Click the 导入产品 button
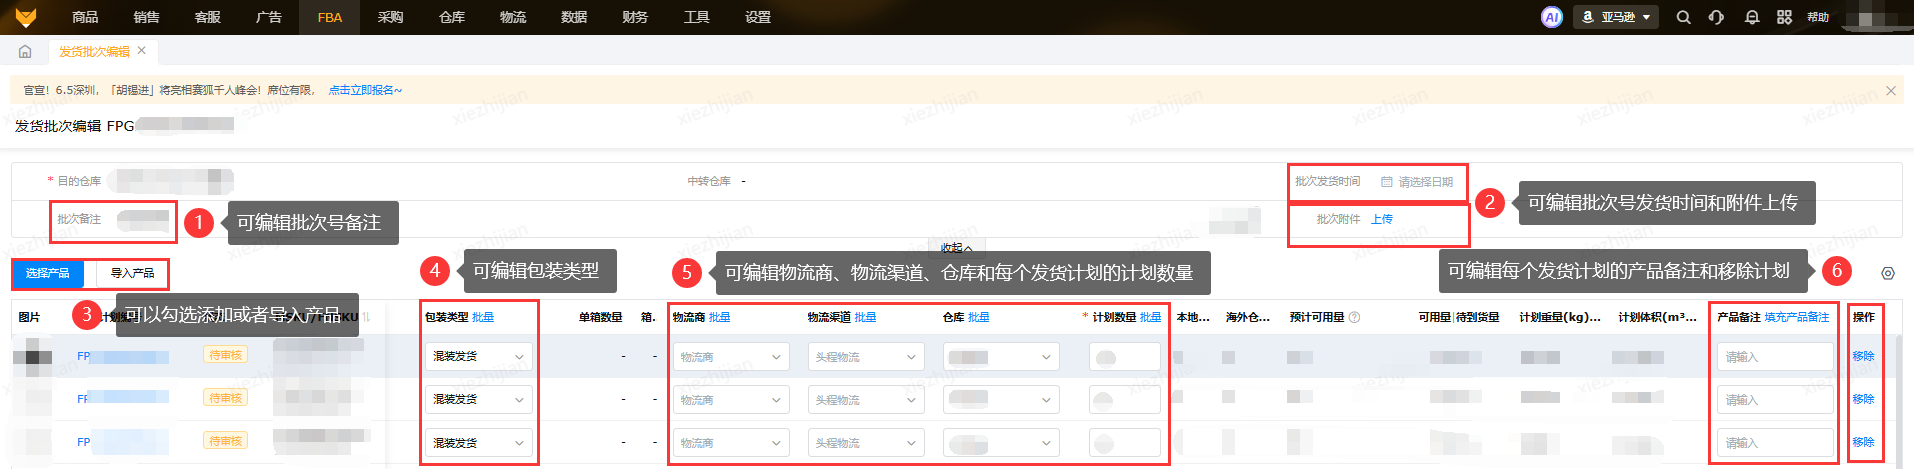 (132, 273)
